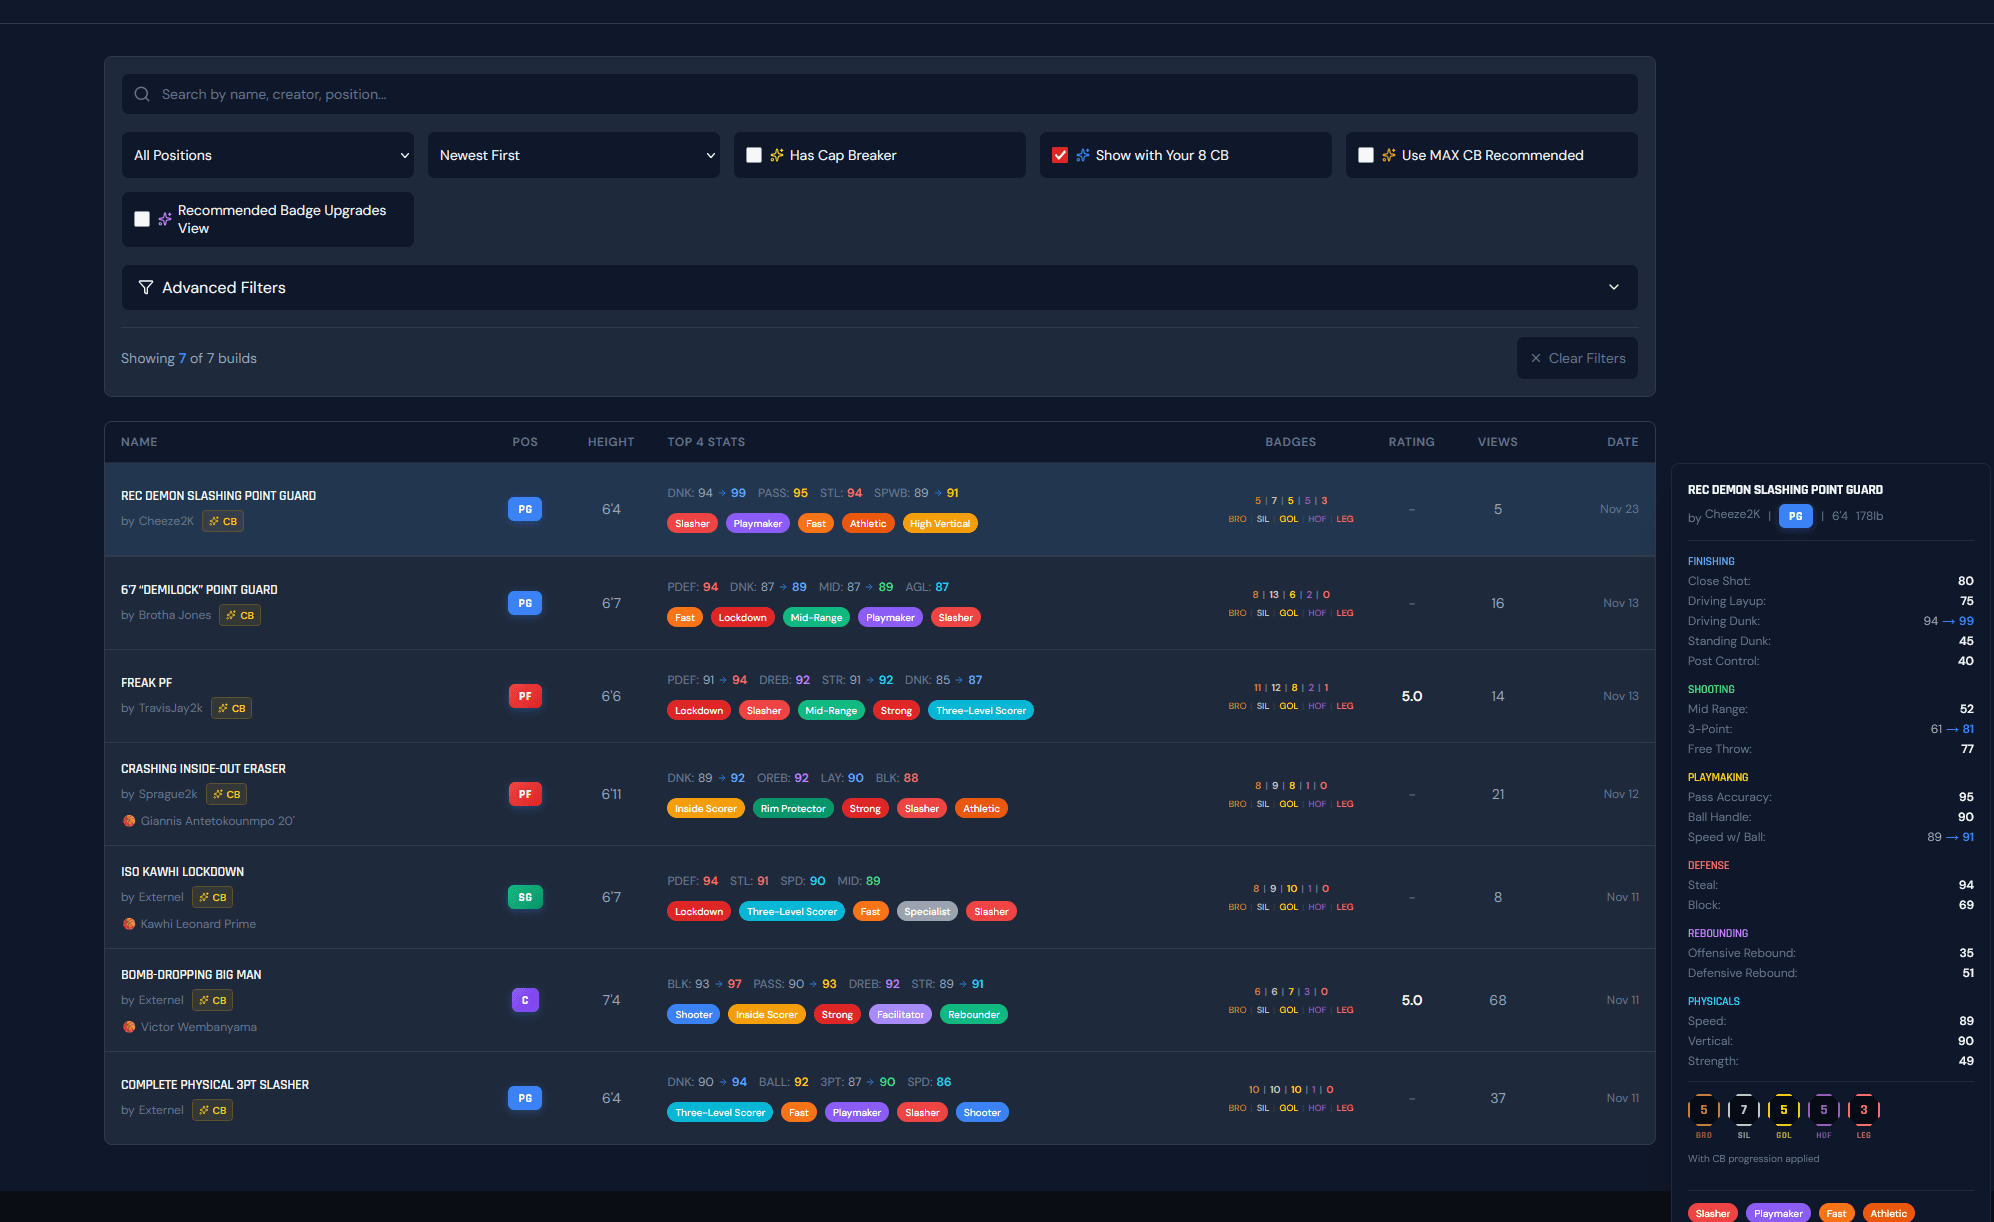Click the High Vertical tag on first build

pos(939,524)
